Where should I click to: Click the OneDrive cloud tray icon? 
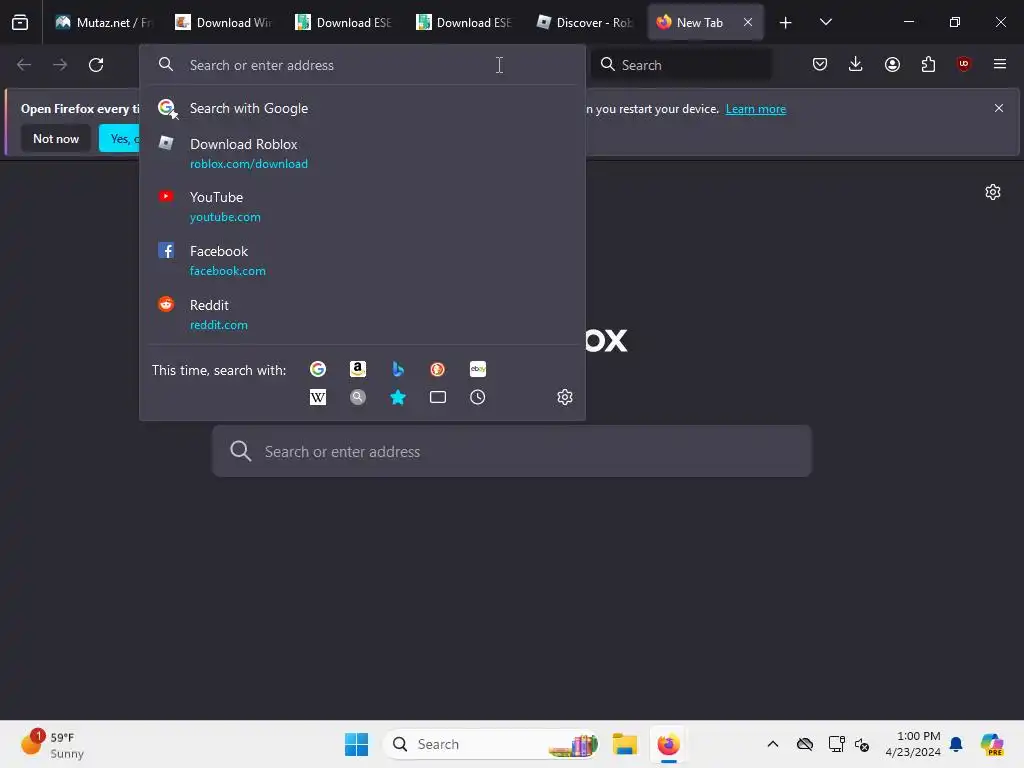coord(805,744)
